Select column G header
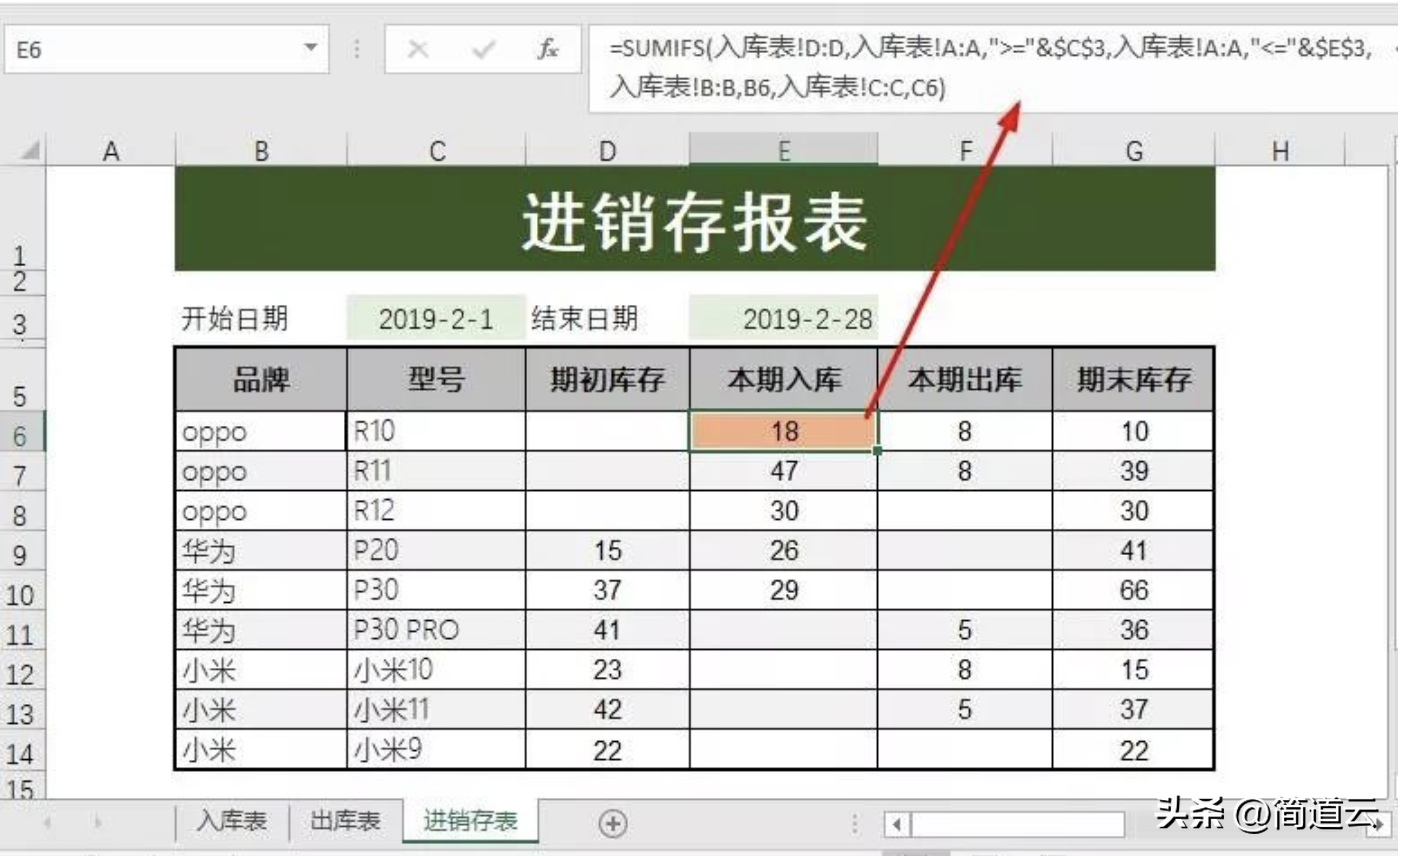The height and width of the screenshot is (856, 1404). [x=1133, y=150]
